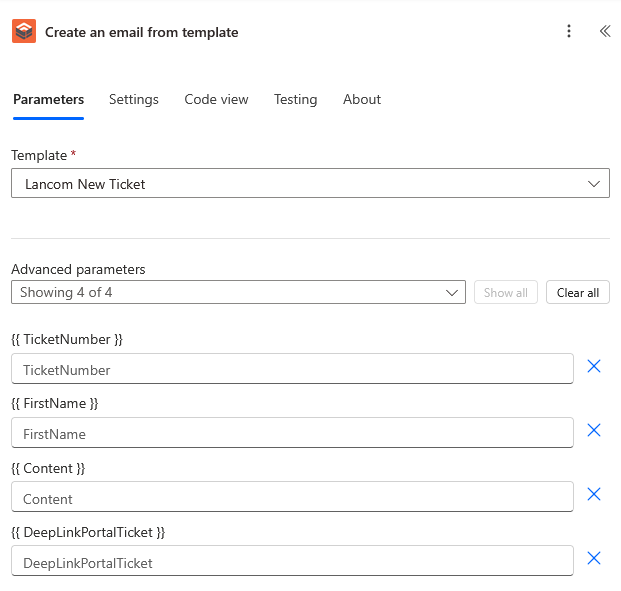The image size is (621, 591).
Task: Open the three-dot more options menu
Action: pos(569,32)
